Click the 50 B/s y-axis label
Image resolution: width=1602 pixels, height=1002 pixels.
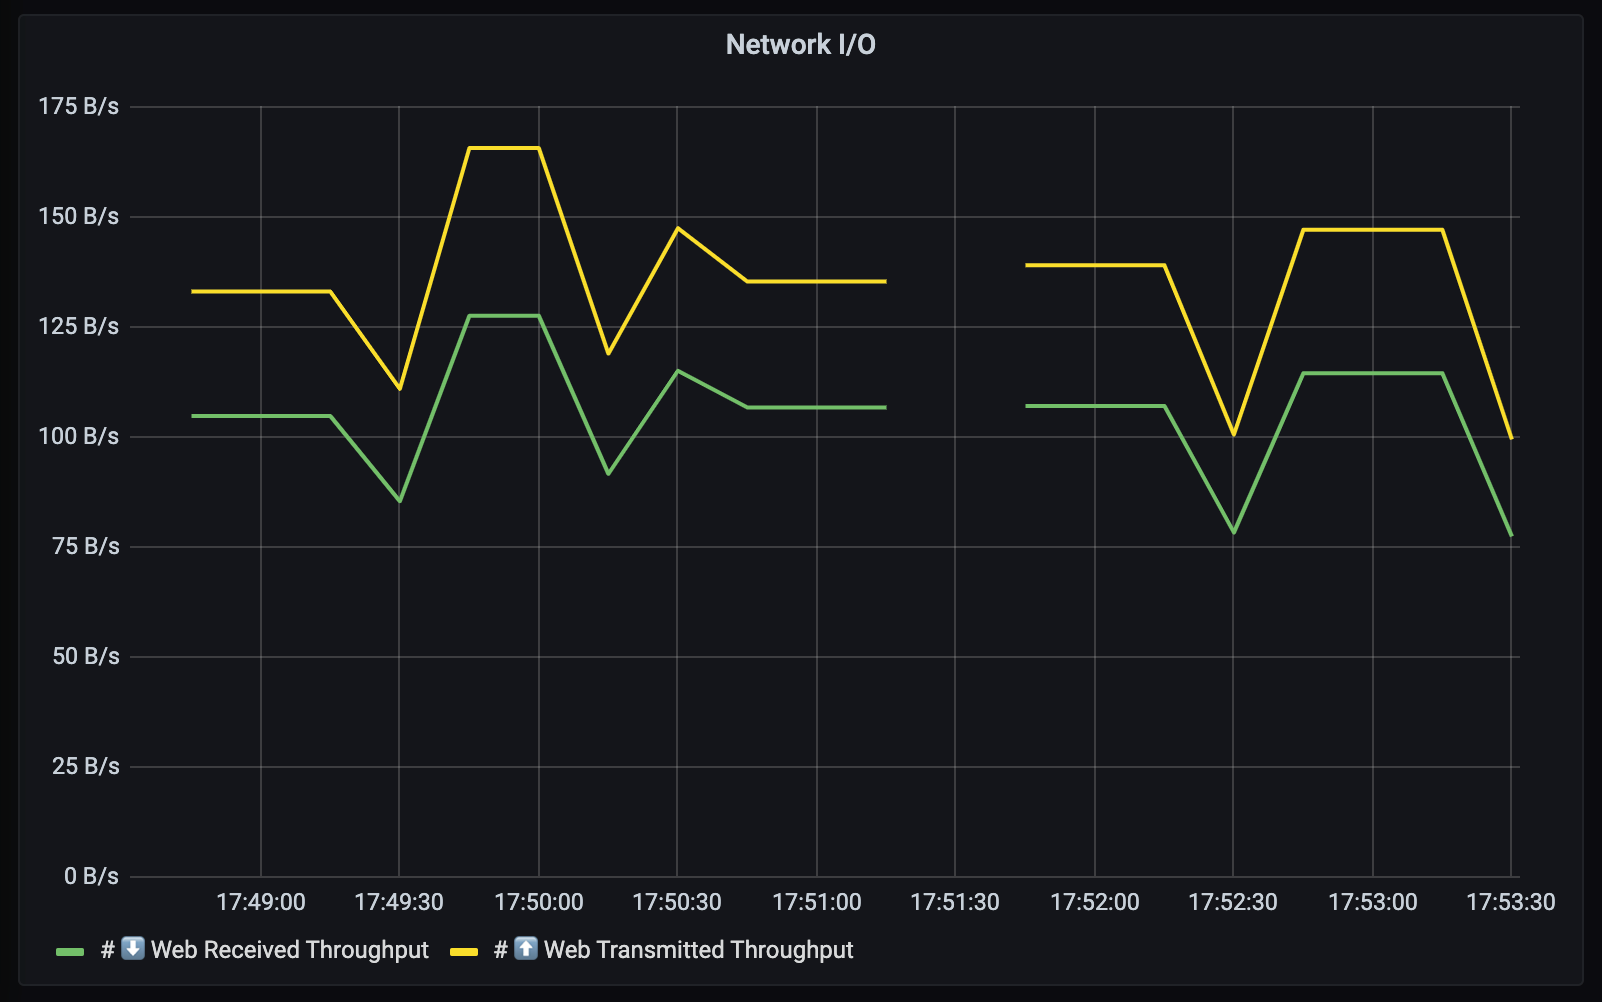pos(85,656)
